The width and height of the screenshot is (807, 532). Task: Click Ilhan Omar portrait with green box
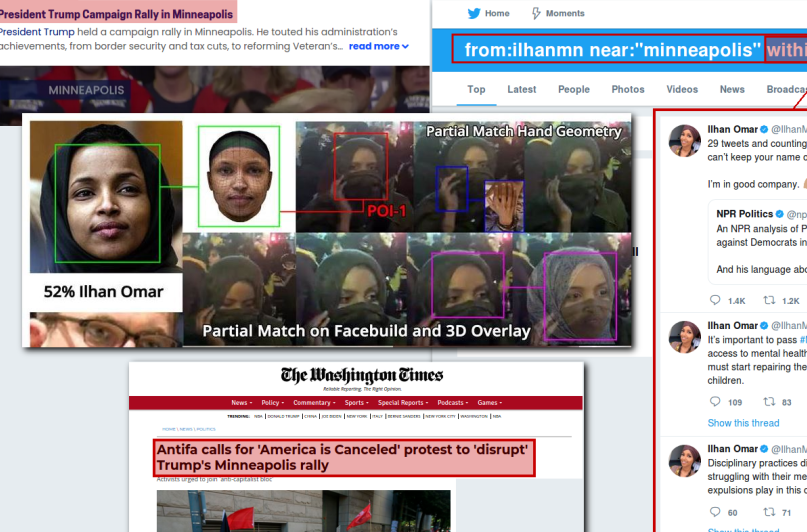click(106, 197)
